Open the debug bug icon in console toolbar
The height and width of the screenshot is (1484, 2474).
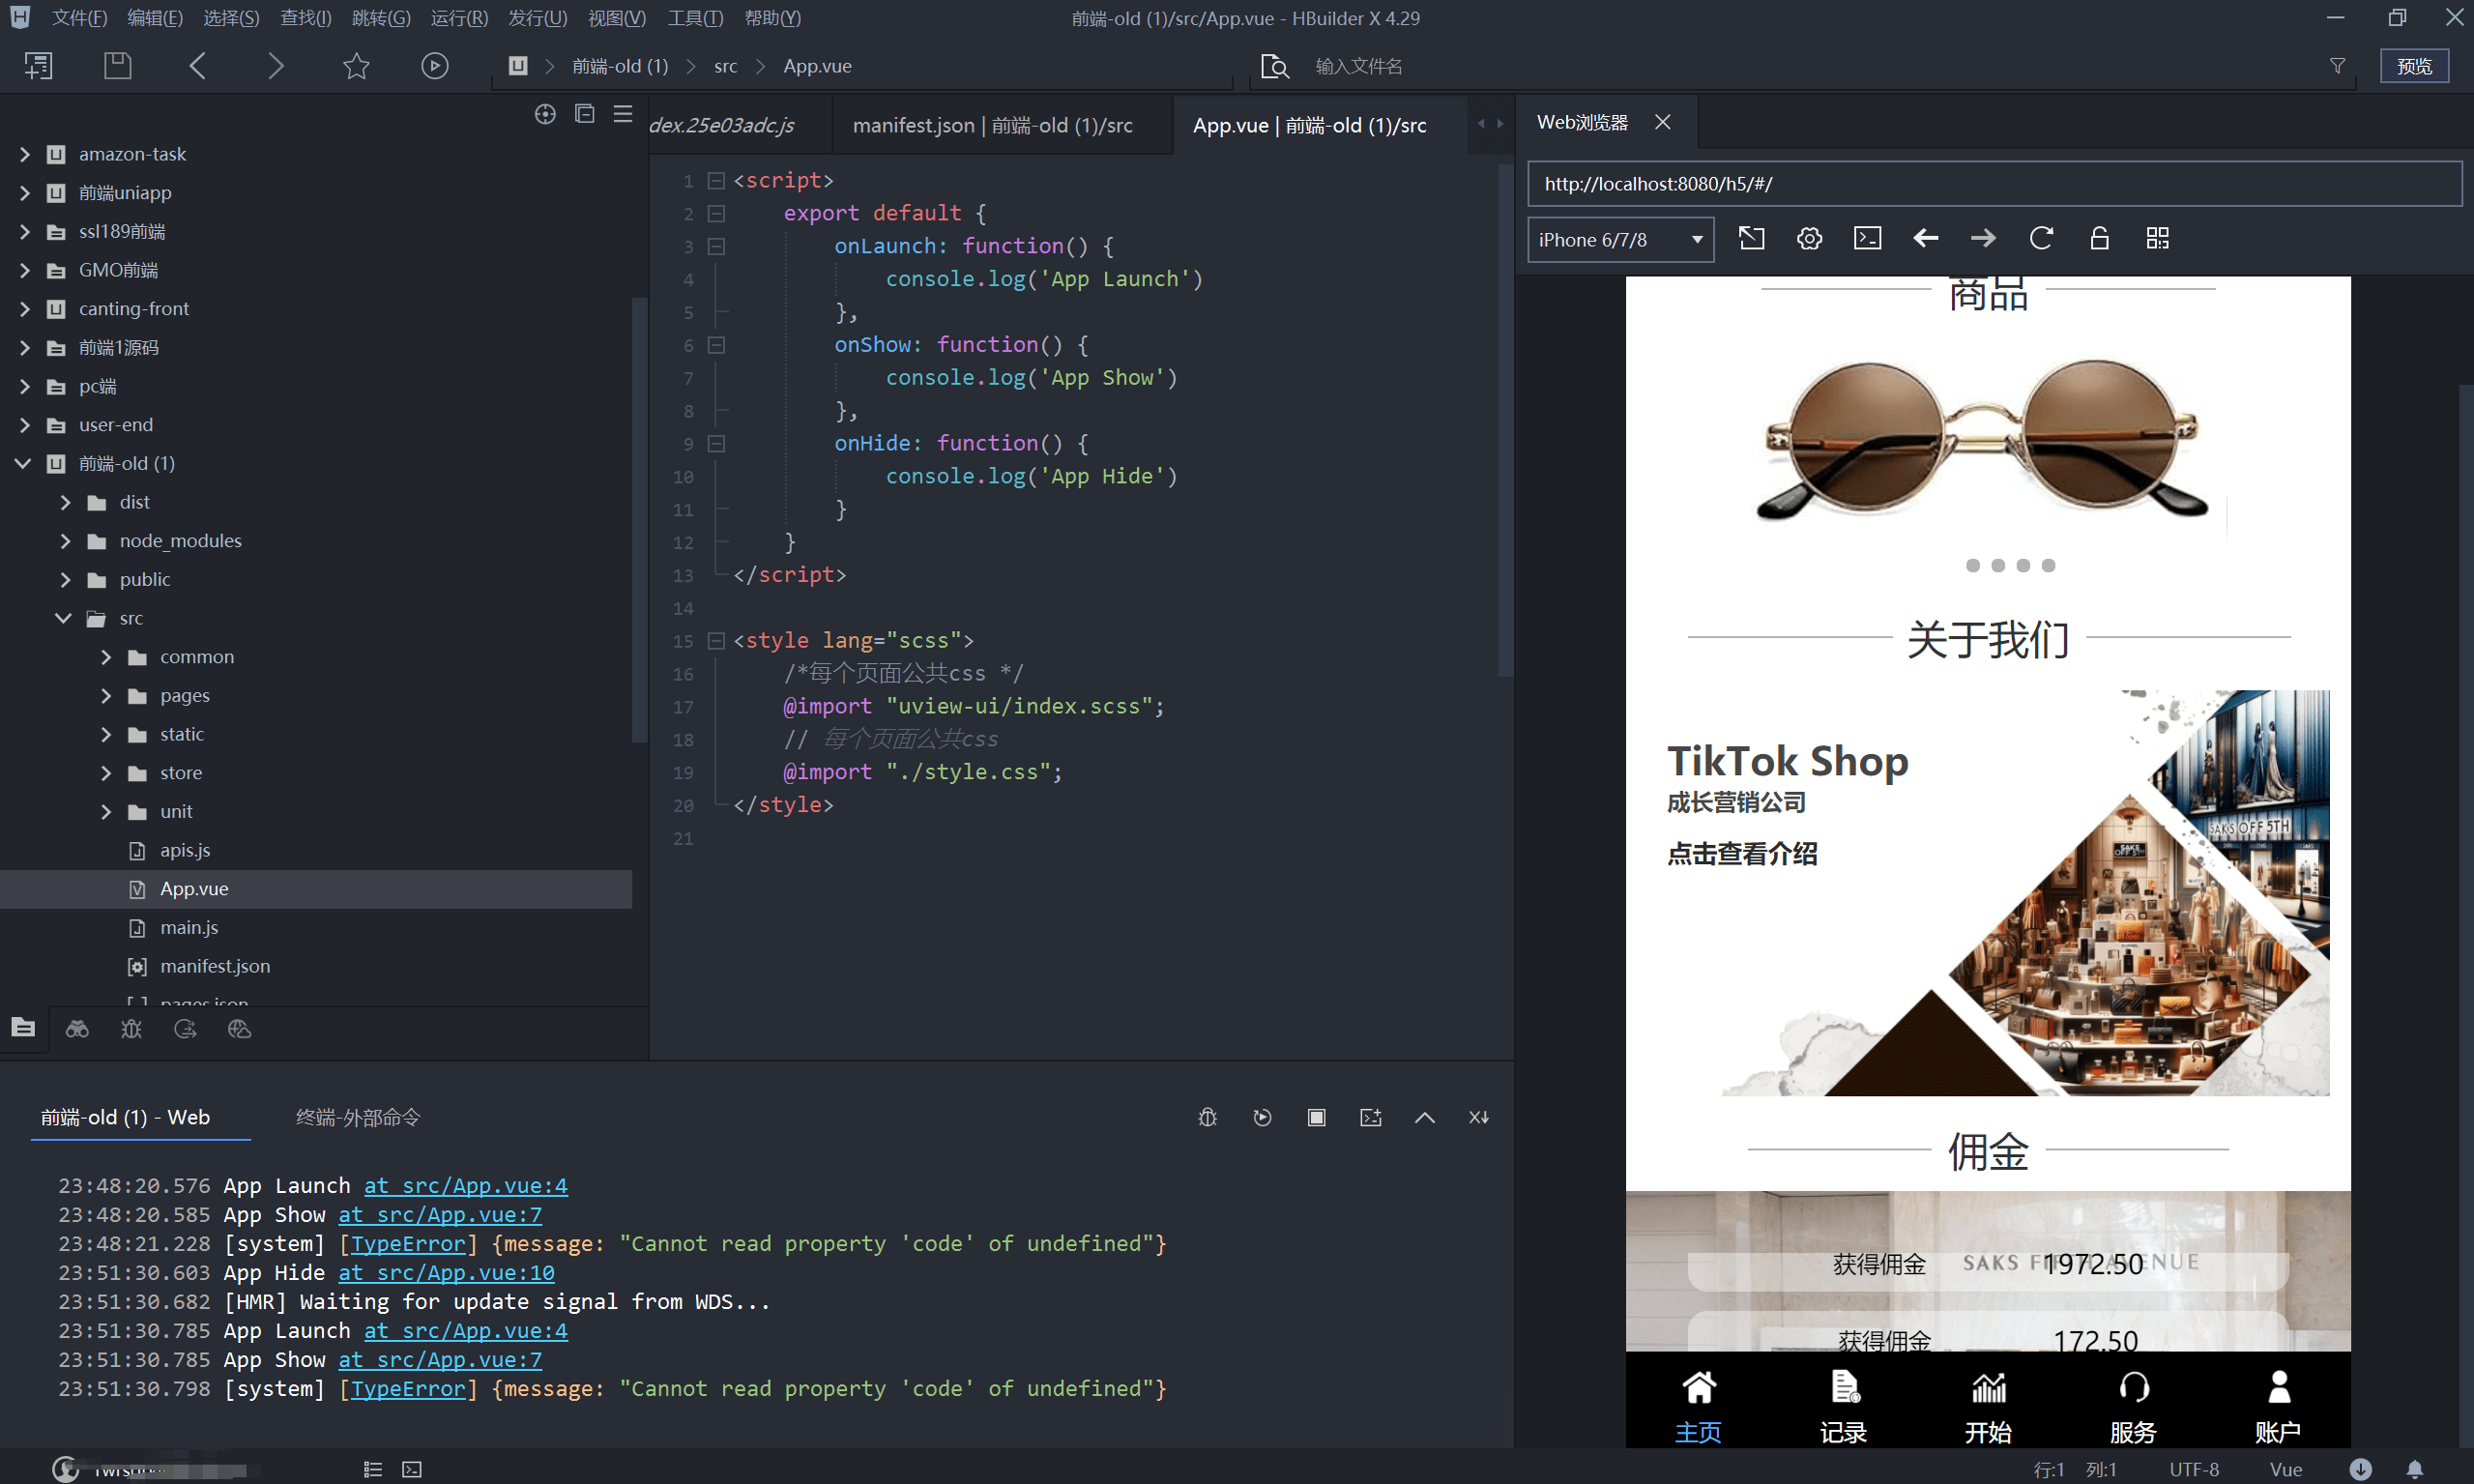[1207, 1117]
